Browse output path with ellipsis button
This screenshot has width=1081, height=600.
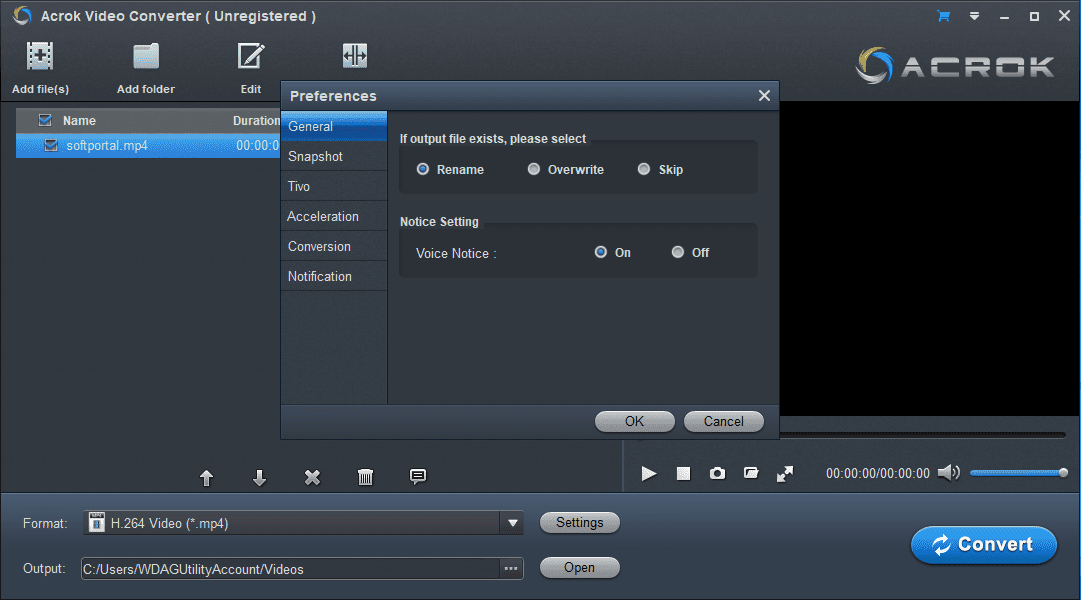pyautogui.click(x=511, y=569)
